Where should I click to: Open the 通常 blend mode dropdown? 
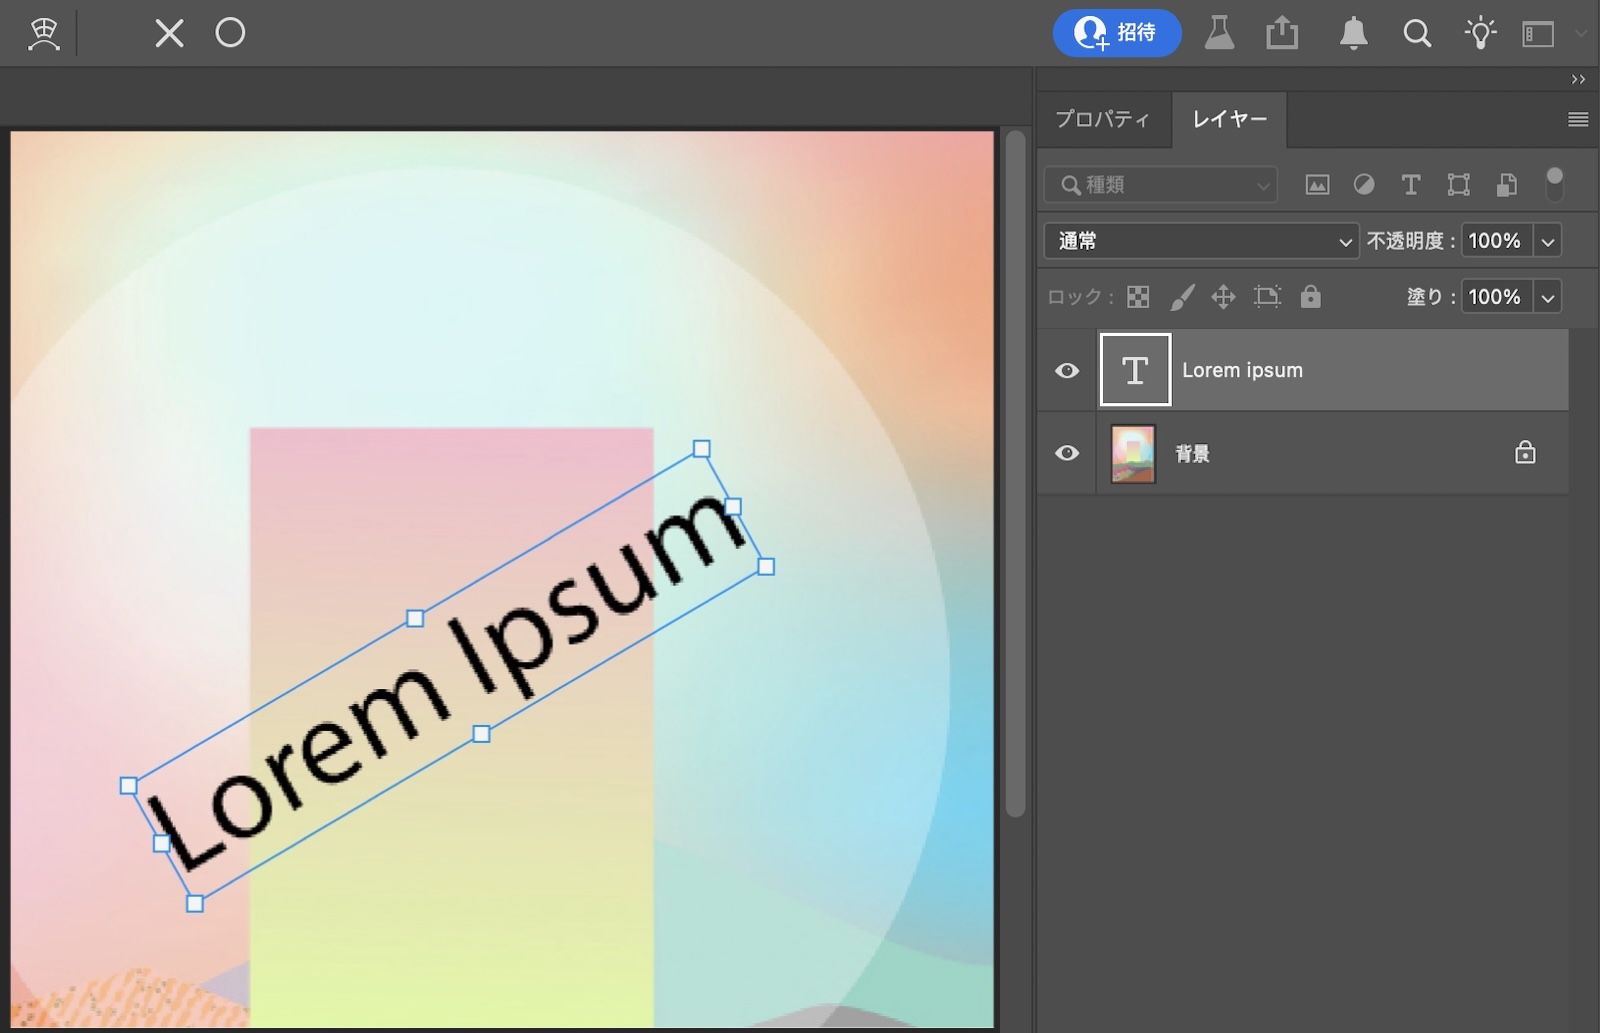click(1201, 241)
